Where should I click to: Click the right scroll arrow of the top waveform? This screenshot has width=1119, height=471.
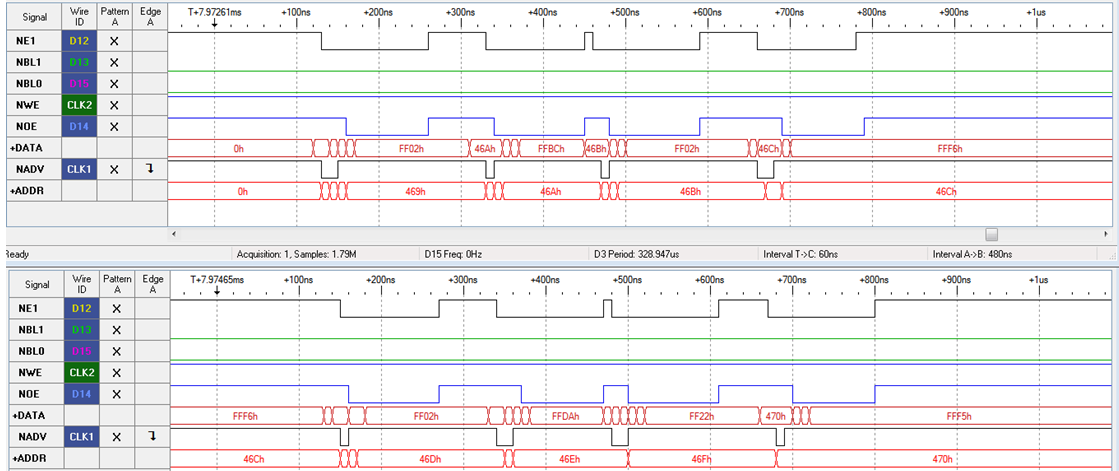click(x=1105, y=234)
